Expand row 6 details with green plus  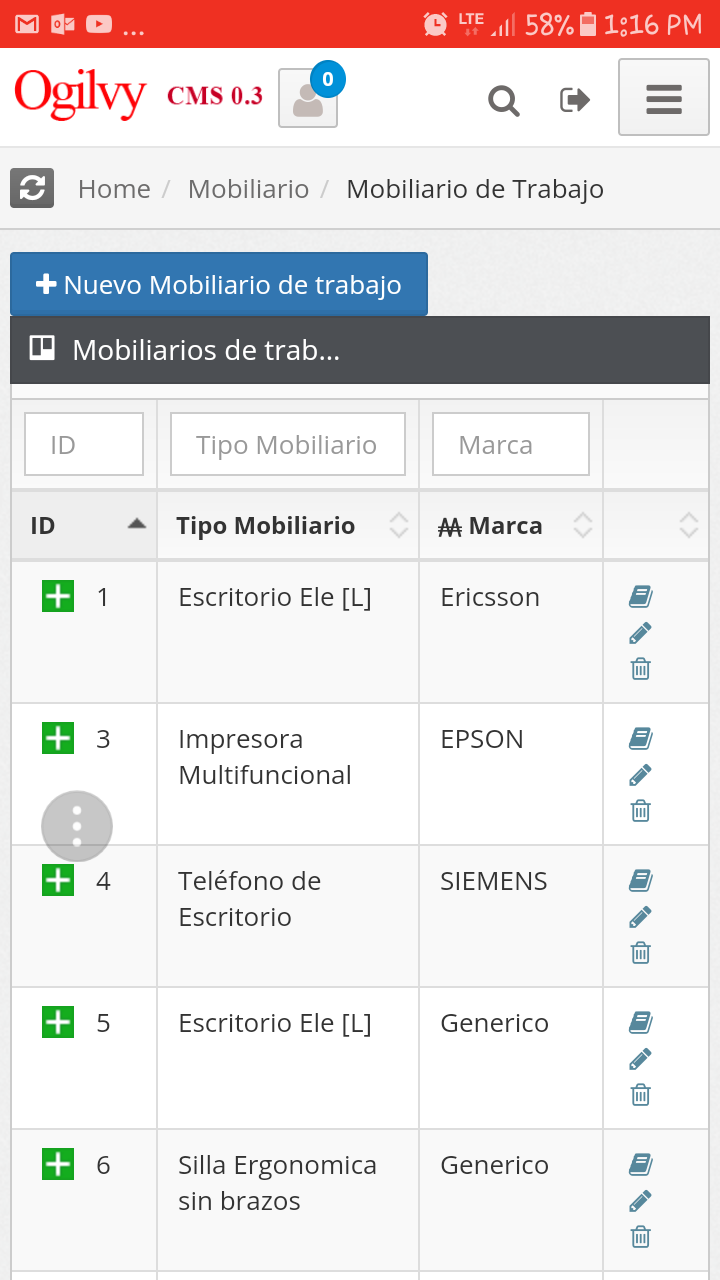[x=58, y=1164]
